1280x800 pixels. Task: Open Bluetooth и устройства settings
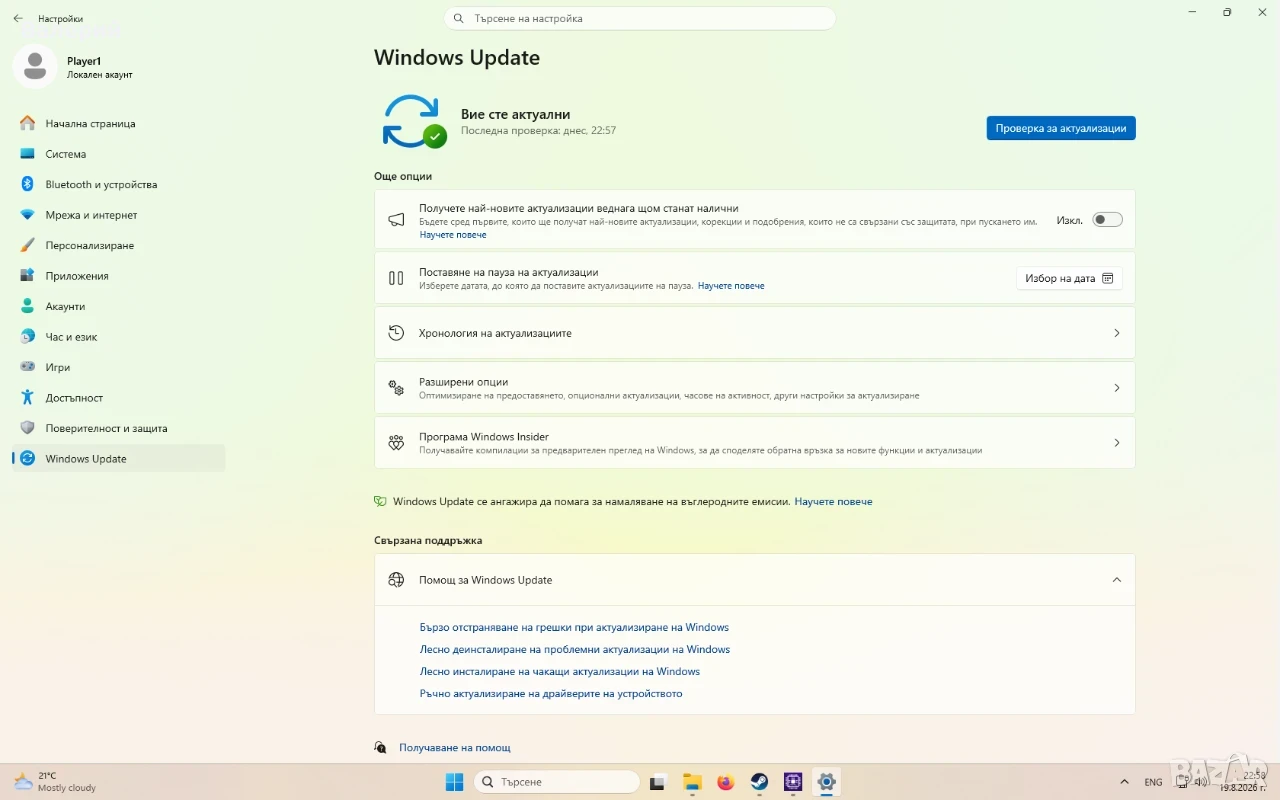(x=119, y=185)
